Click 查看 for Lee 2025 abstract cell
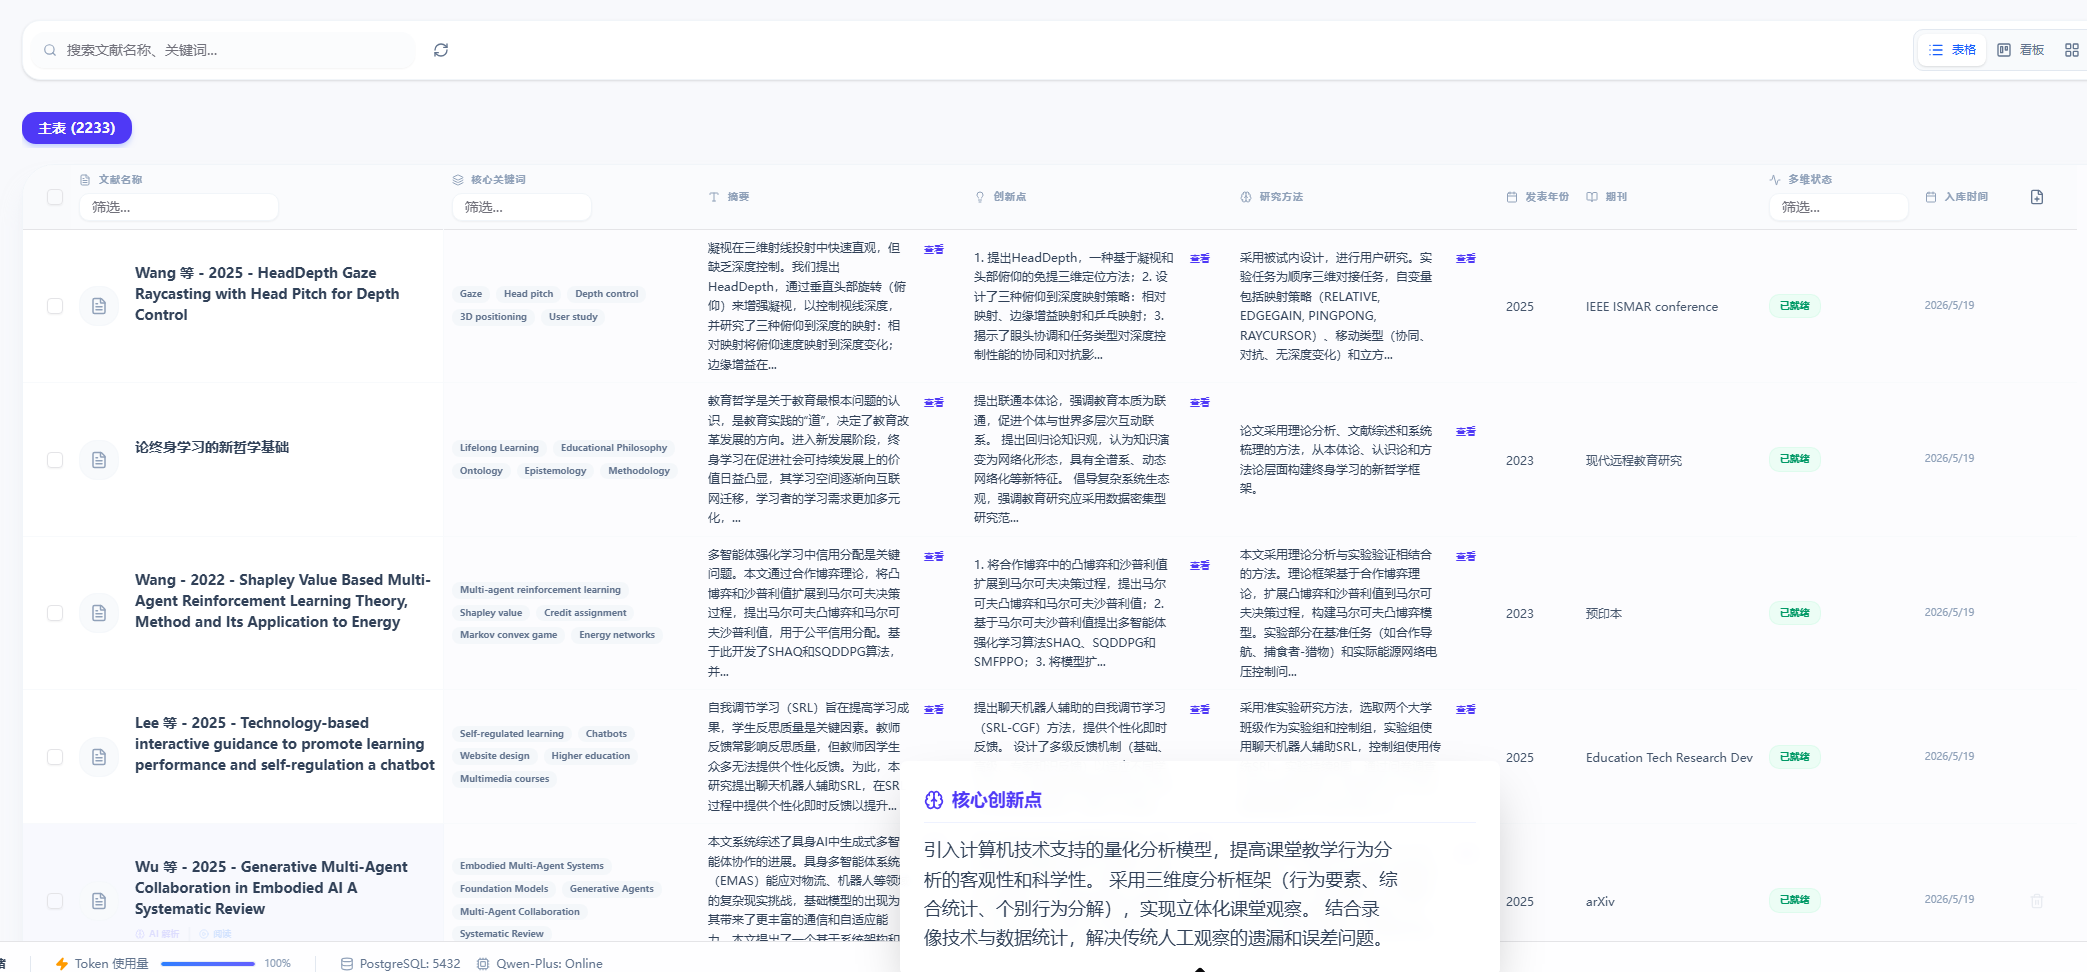Screen dimensions: 2087x972 [934, 709]
